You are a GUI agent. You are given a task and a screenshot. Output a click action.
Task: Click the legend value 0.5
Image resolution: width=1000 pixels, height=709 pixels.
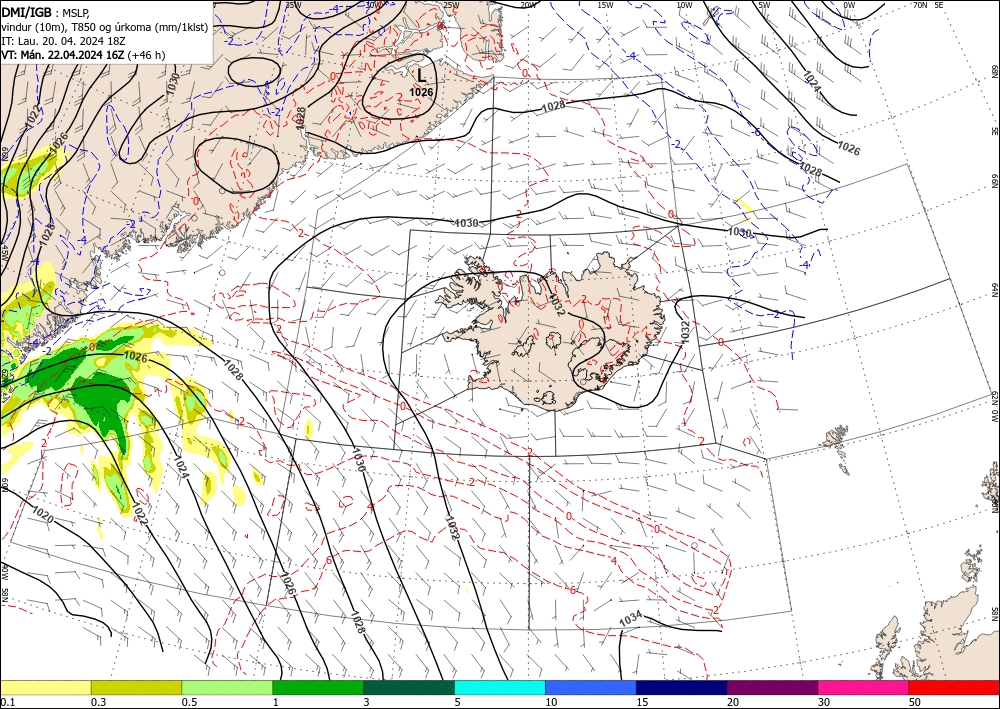pyautogui.click(x=188, y=702)
